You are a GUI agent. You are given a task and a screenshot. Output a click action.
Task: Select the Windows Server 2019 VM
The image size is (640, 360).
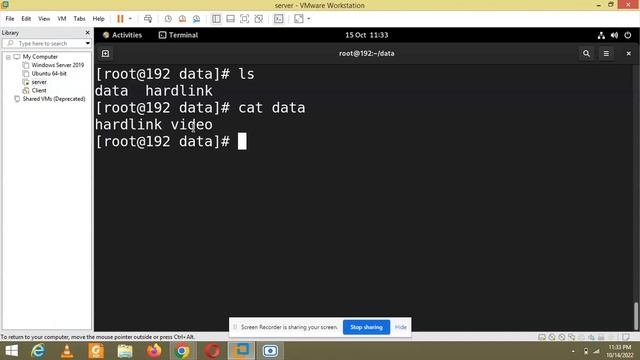[x=58, y=65]
